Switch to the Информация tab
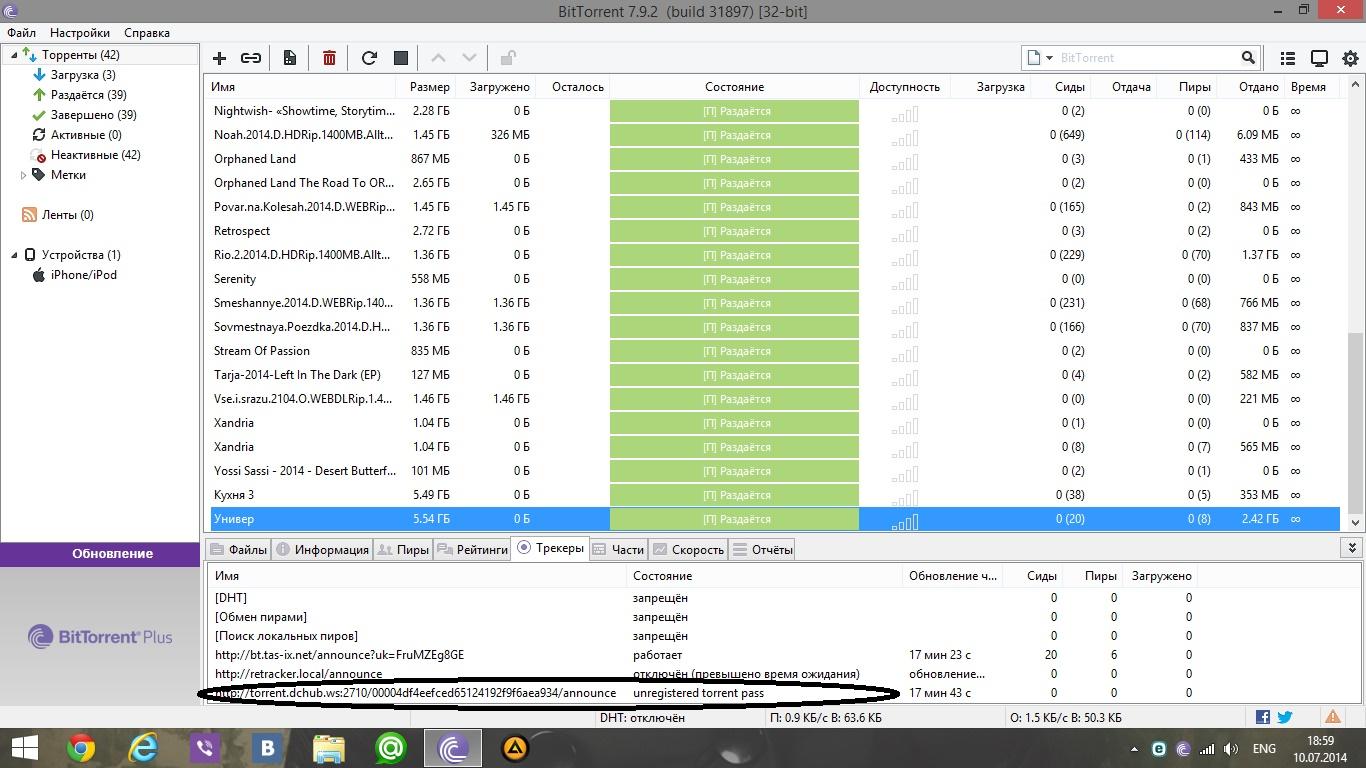 tap(322, 549)
